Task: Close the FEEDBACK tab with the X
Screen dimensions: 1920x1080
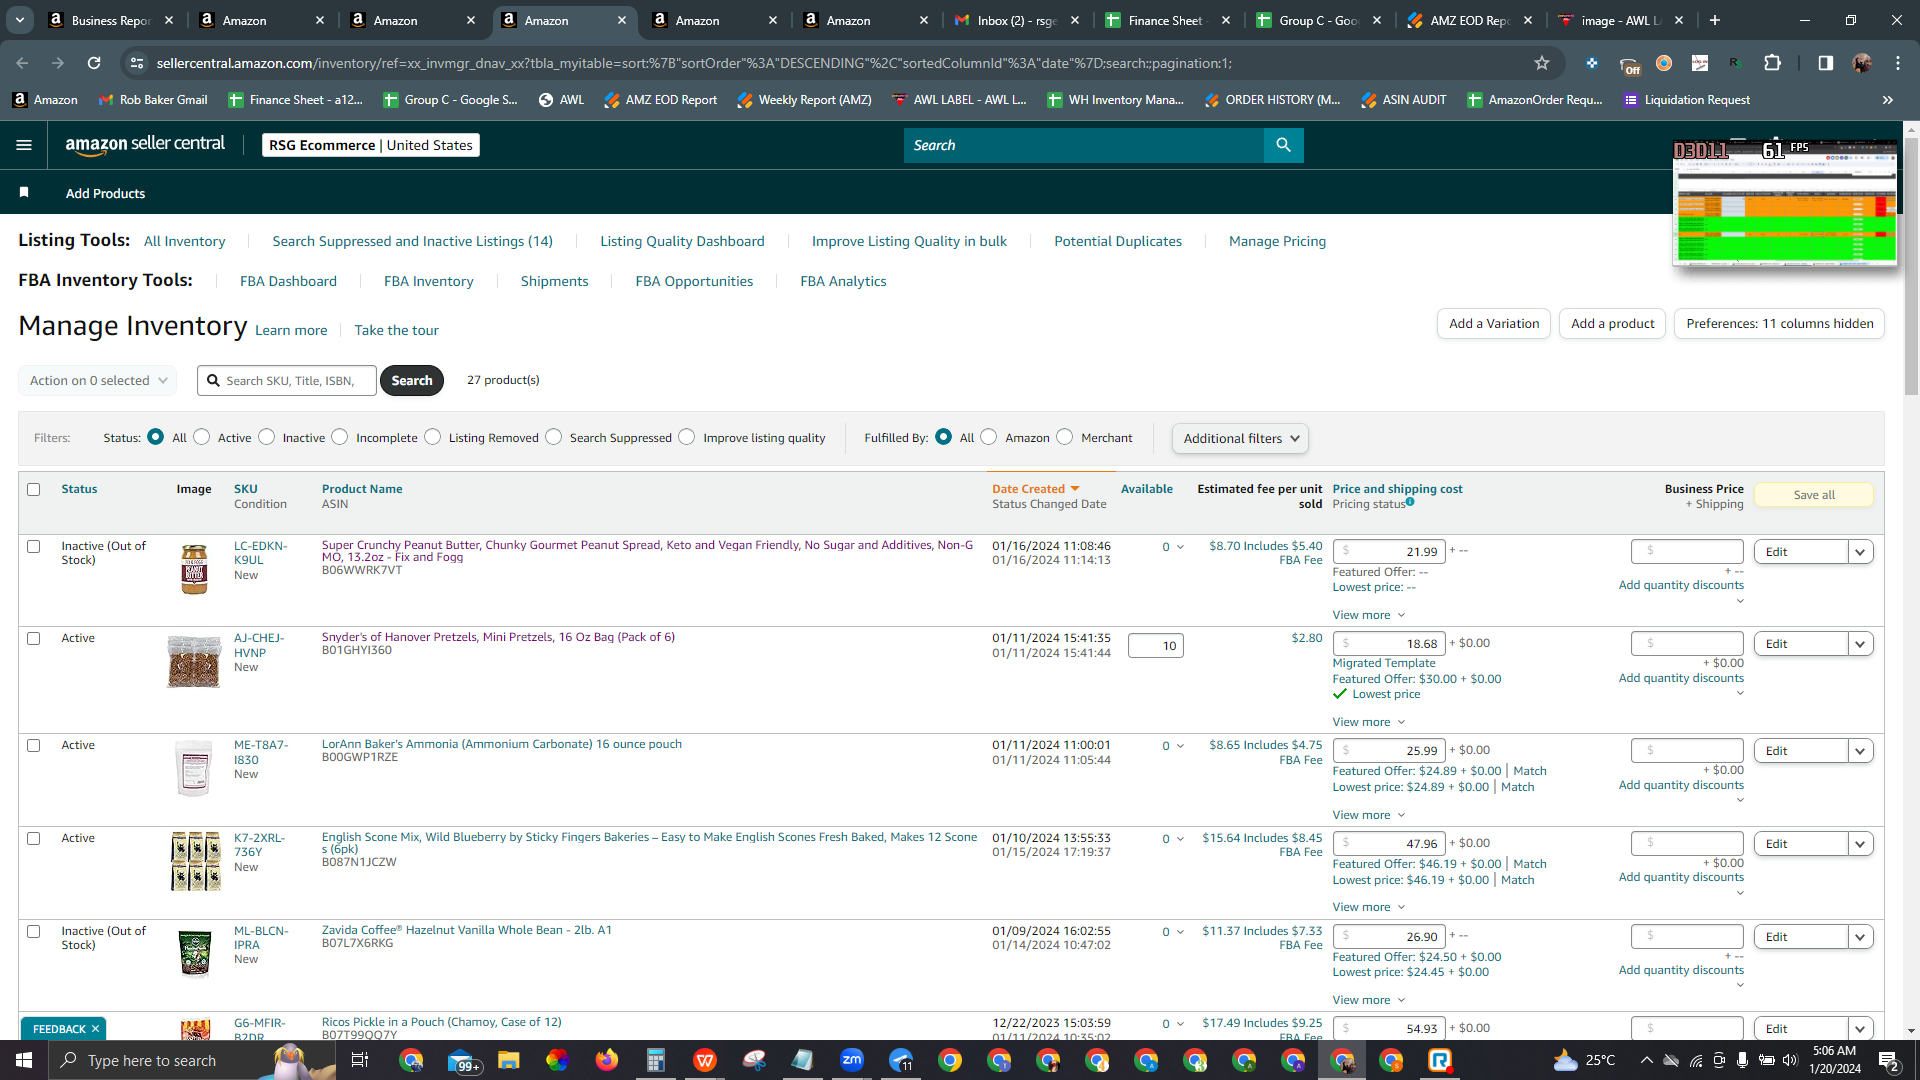Action: (96, 1029)
